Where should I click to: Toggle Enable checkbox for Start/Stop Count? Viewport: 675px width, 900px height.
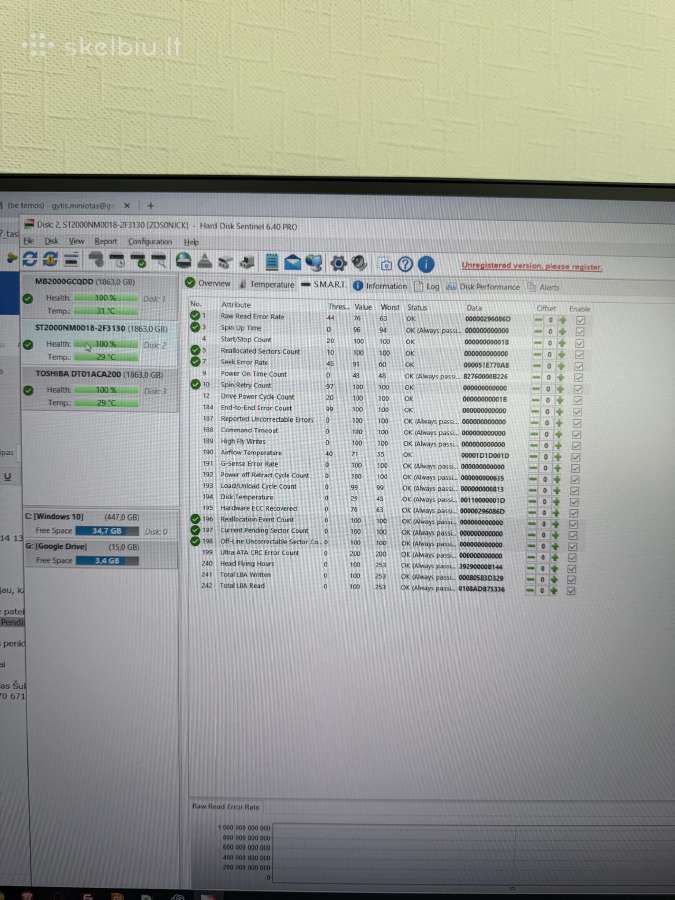click(579, 343)
